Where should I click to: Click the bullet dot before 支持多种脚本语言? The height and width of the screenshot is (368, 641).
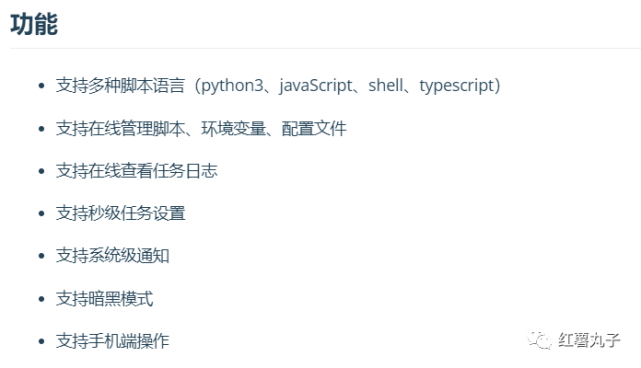coord(41,86)
